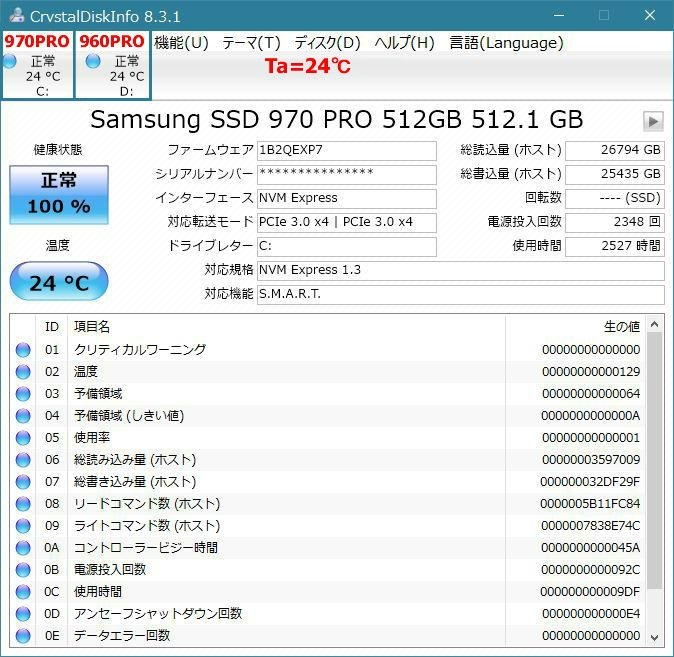Click the ID column header
This screenshot has height=657, width=674.
(52, 327)
